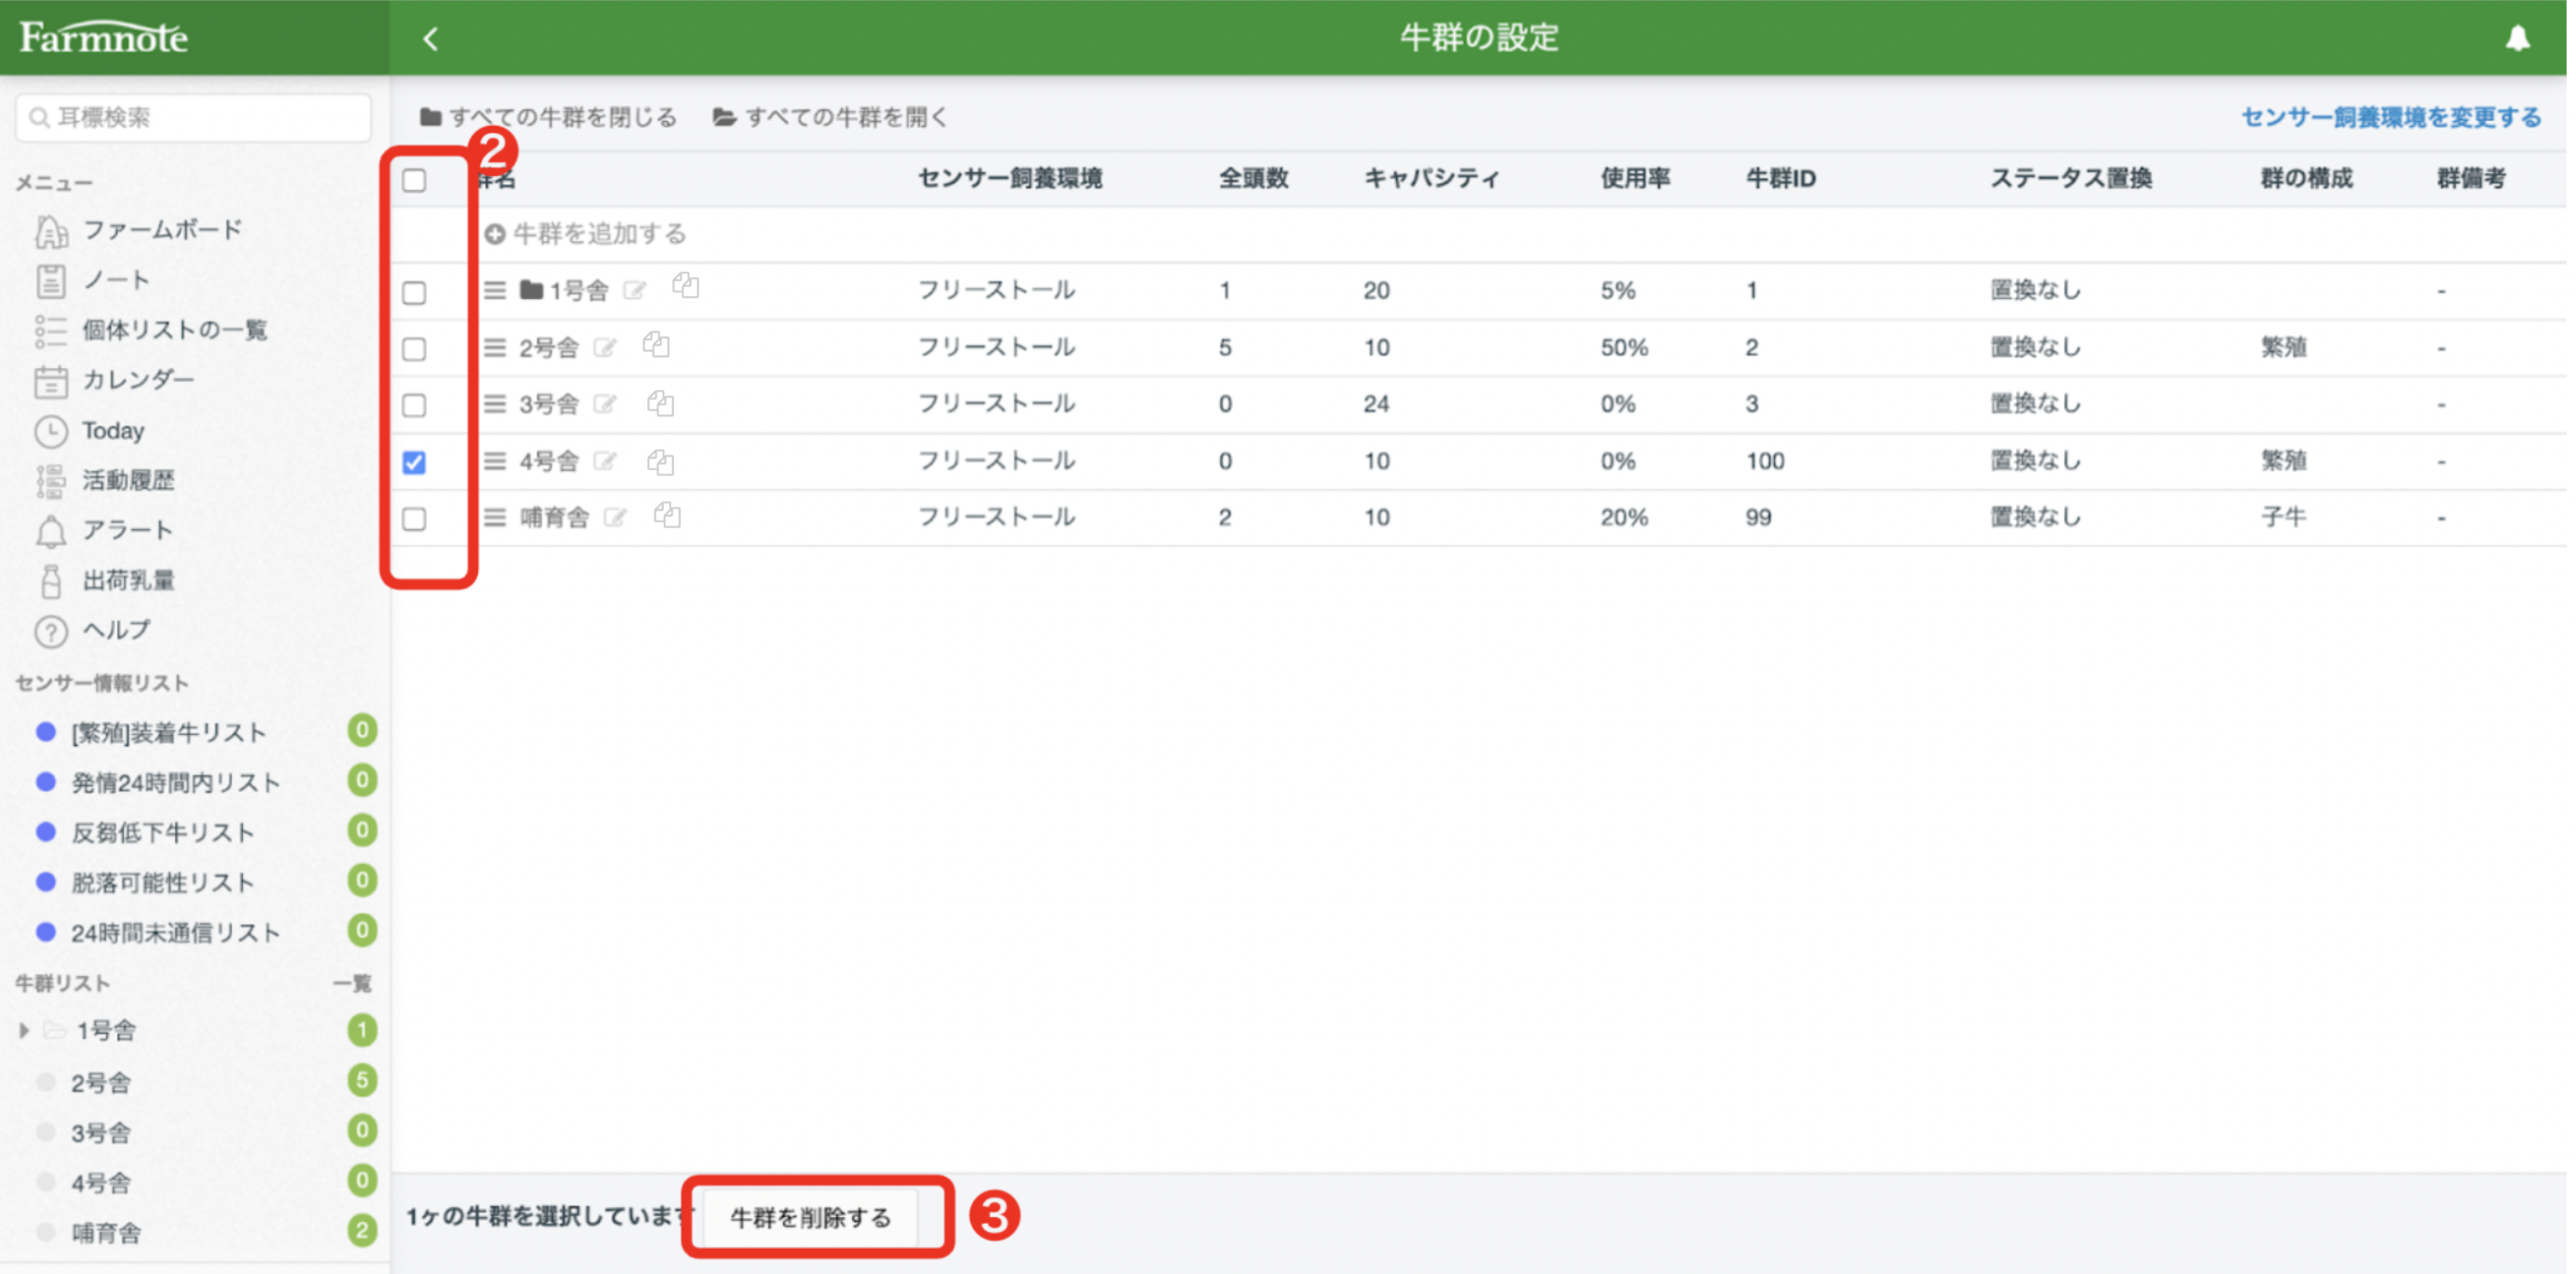
Task: Select 3号舎 in sidebar 牛群リスト
Action: coord(100,1133)
